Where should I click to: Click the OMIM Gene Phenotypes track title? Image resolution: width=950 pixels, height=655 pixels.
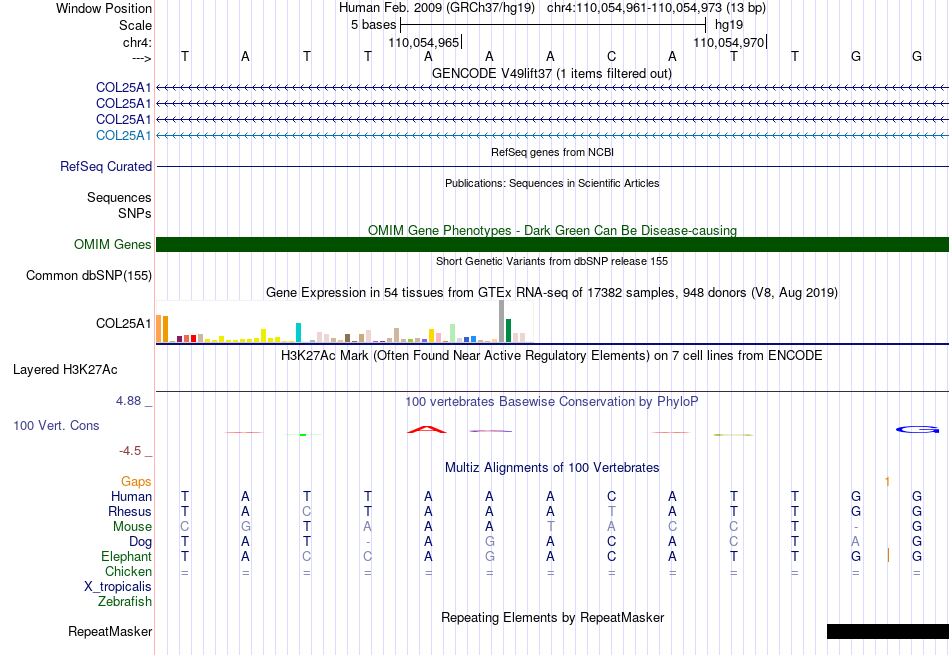552,230
